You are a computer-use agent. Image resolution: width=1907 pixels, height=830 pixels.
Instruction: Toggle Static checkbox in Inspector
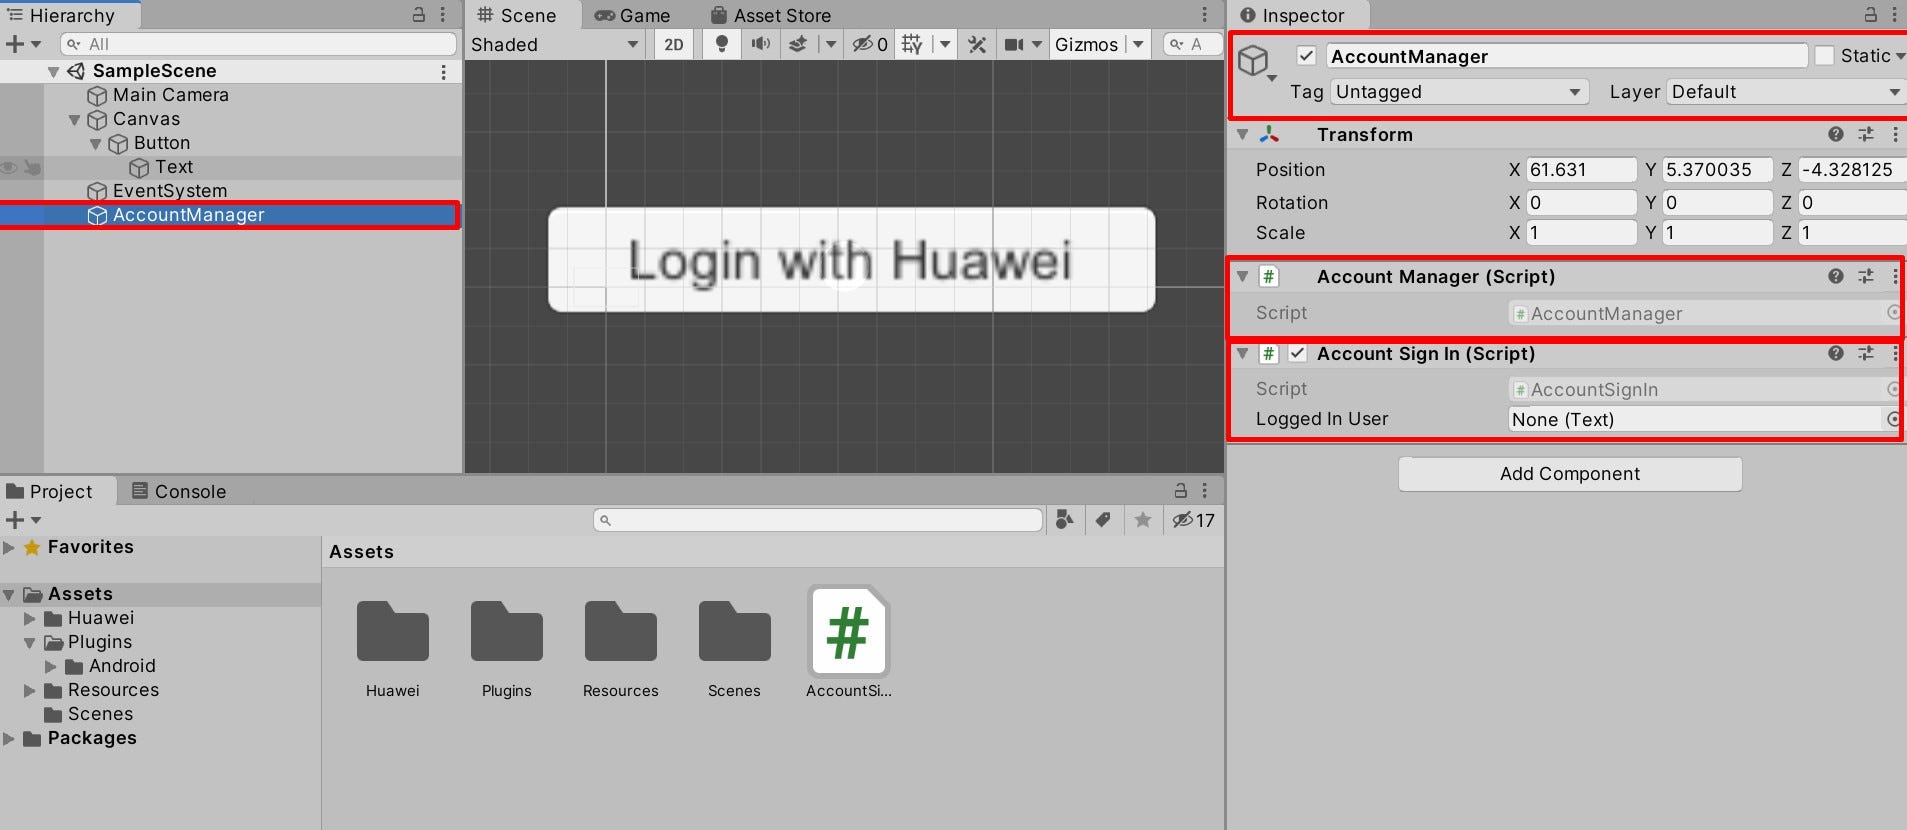[x=1825, y=56]
